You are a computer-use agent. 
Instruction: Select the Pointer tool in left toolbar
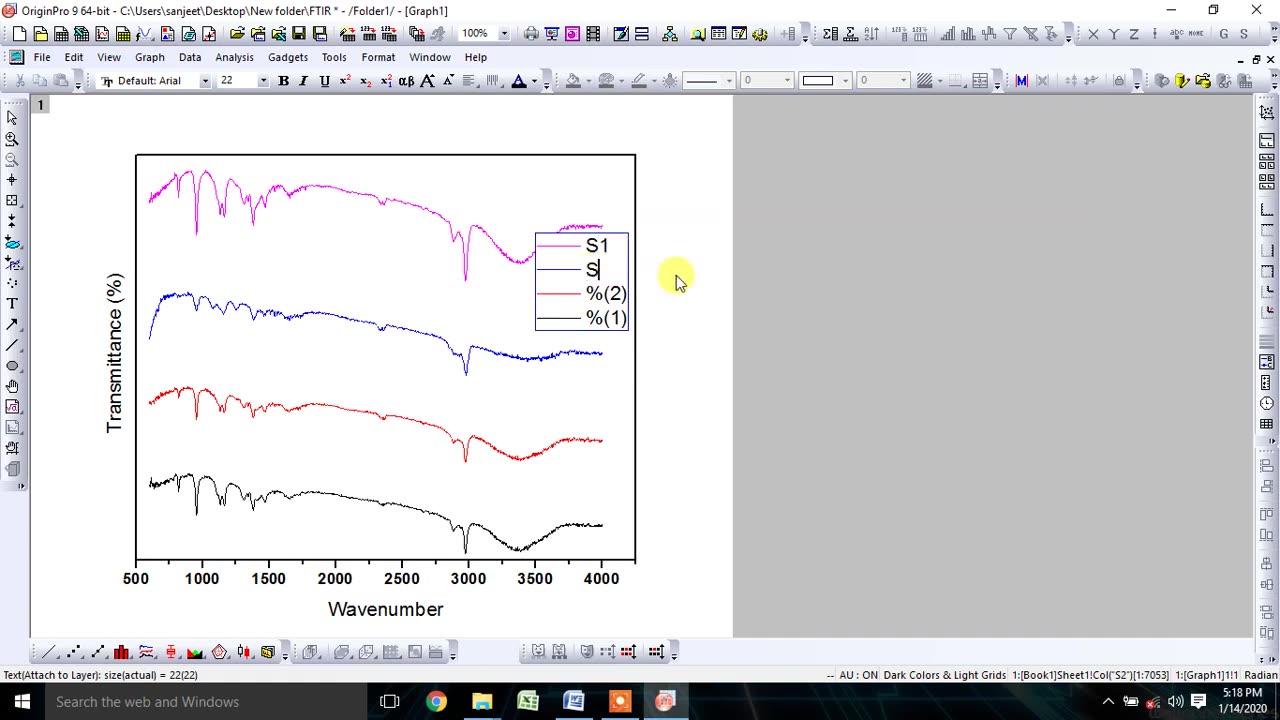tap(12, 118)
